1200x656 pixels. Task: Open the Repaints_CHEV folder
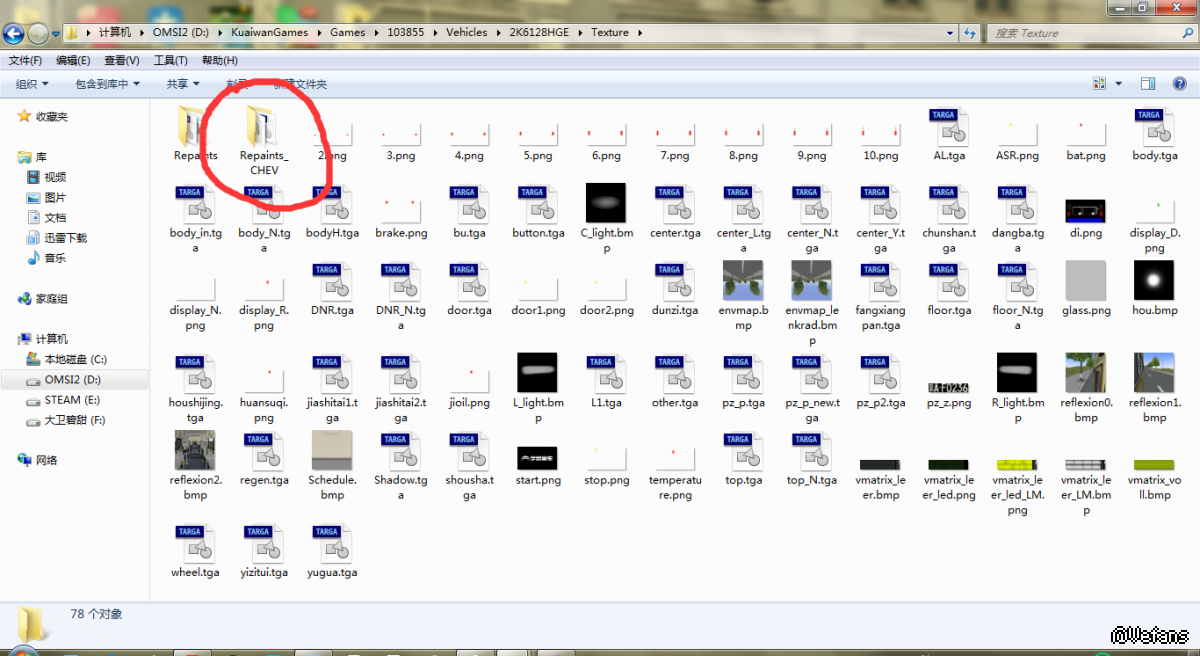pos(263,128)
